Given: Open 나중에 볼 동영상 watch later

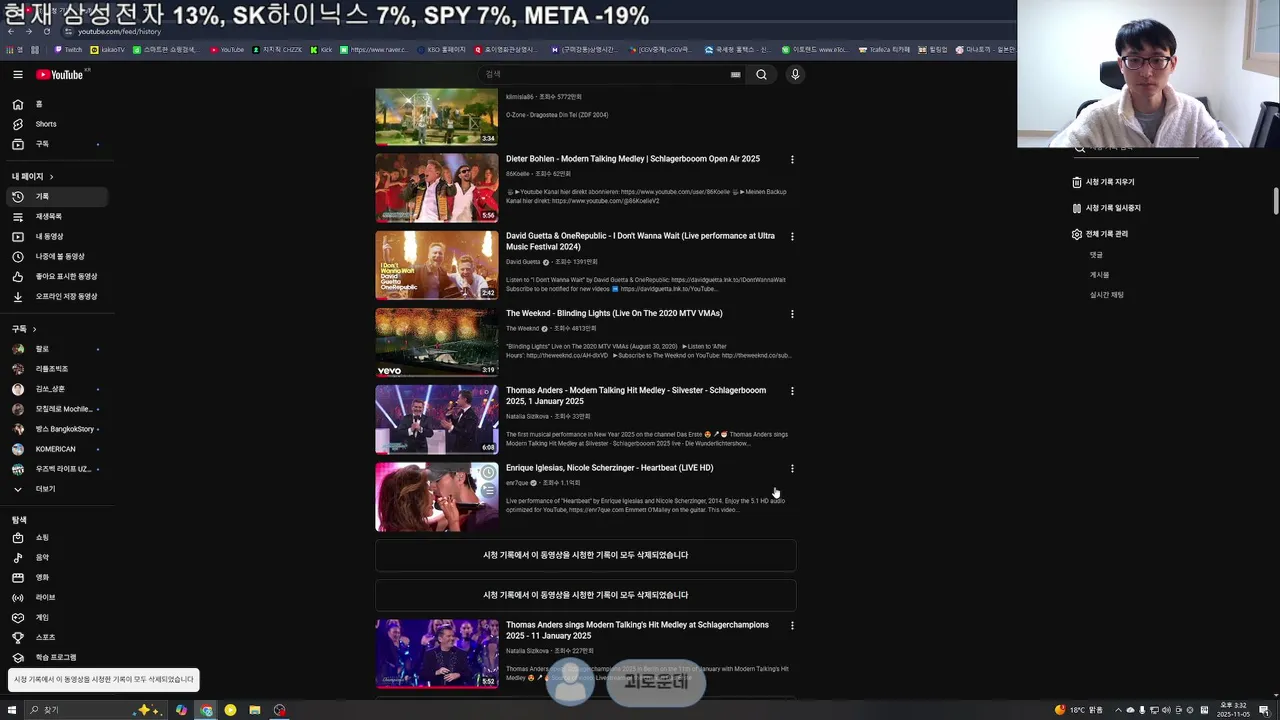Looking at the screenshot, I should point(55,256).
